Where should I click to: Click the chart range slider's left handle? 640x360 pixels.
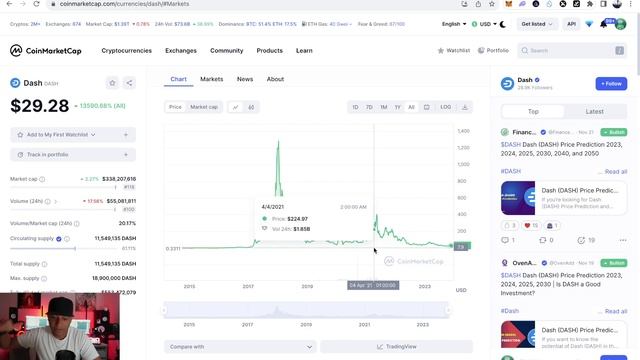[164, 310]
